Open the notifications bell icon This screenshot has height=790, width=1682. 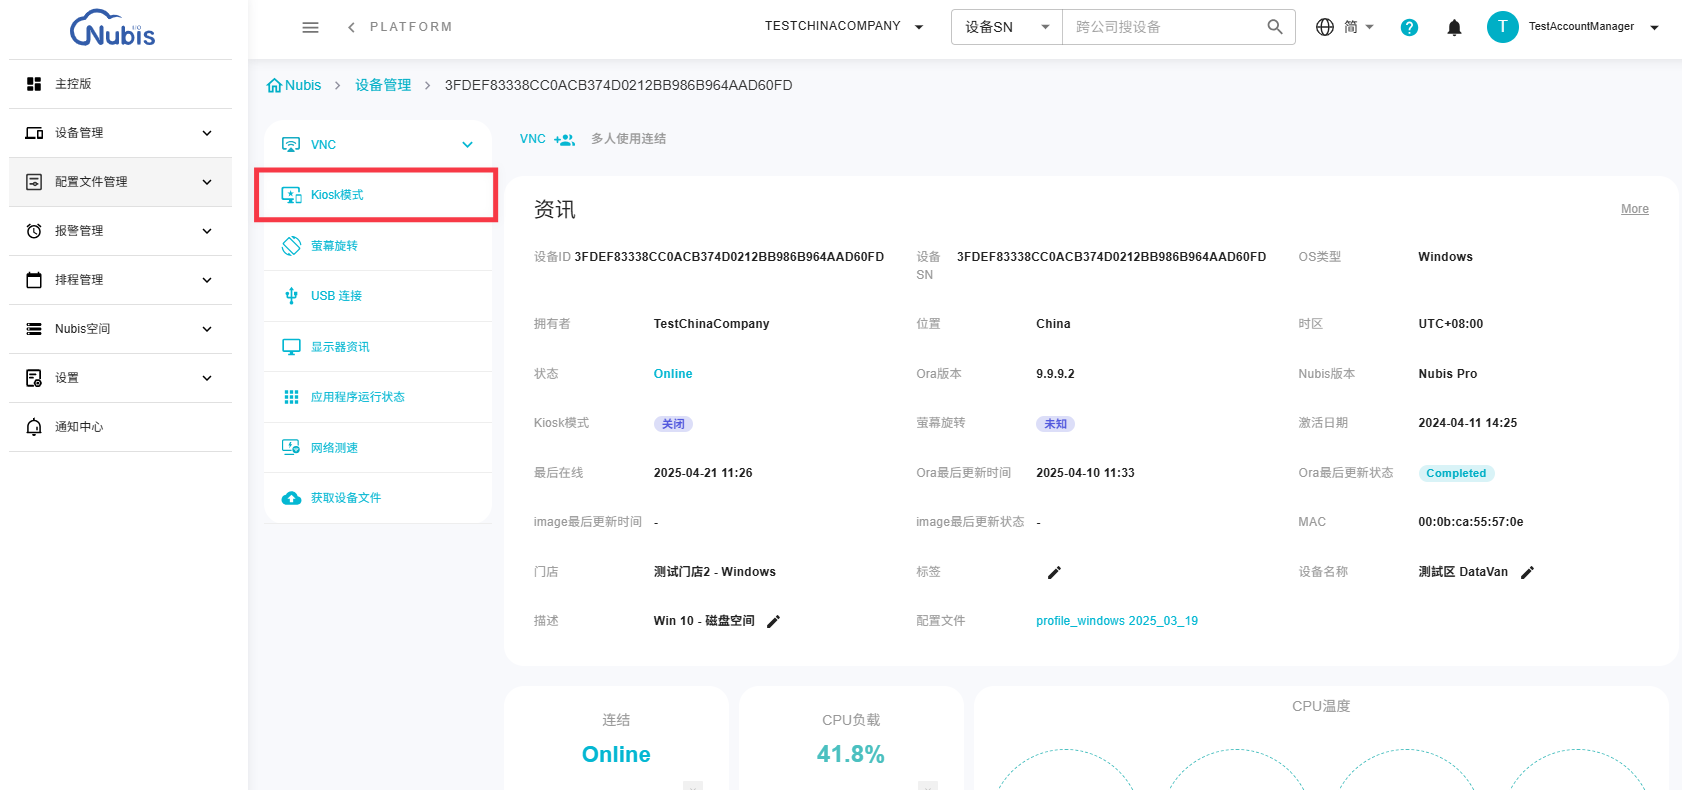pyautogui.click(x=1454, y=28)
